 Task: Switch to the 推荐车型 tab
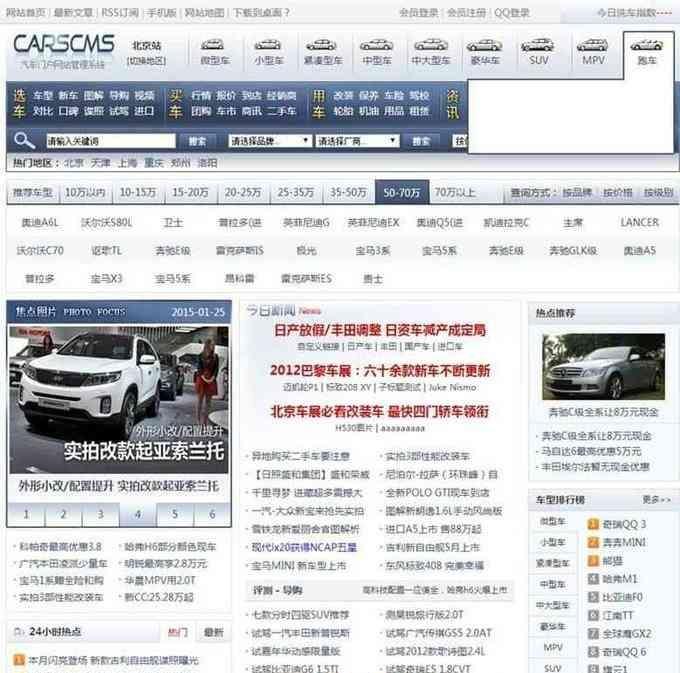click(x=33, y=193)
